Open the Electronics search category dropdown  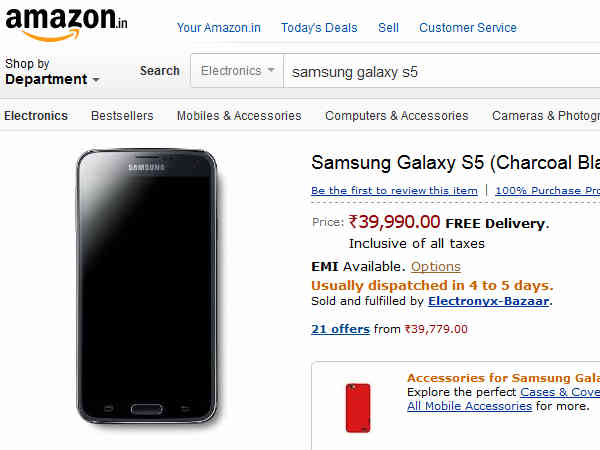click(x=238, y=71)
